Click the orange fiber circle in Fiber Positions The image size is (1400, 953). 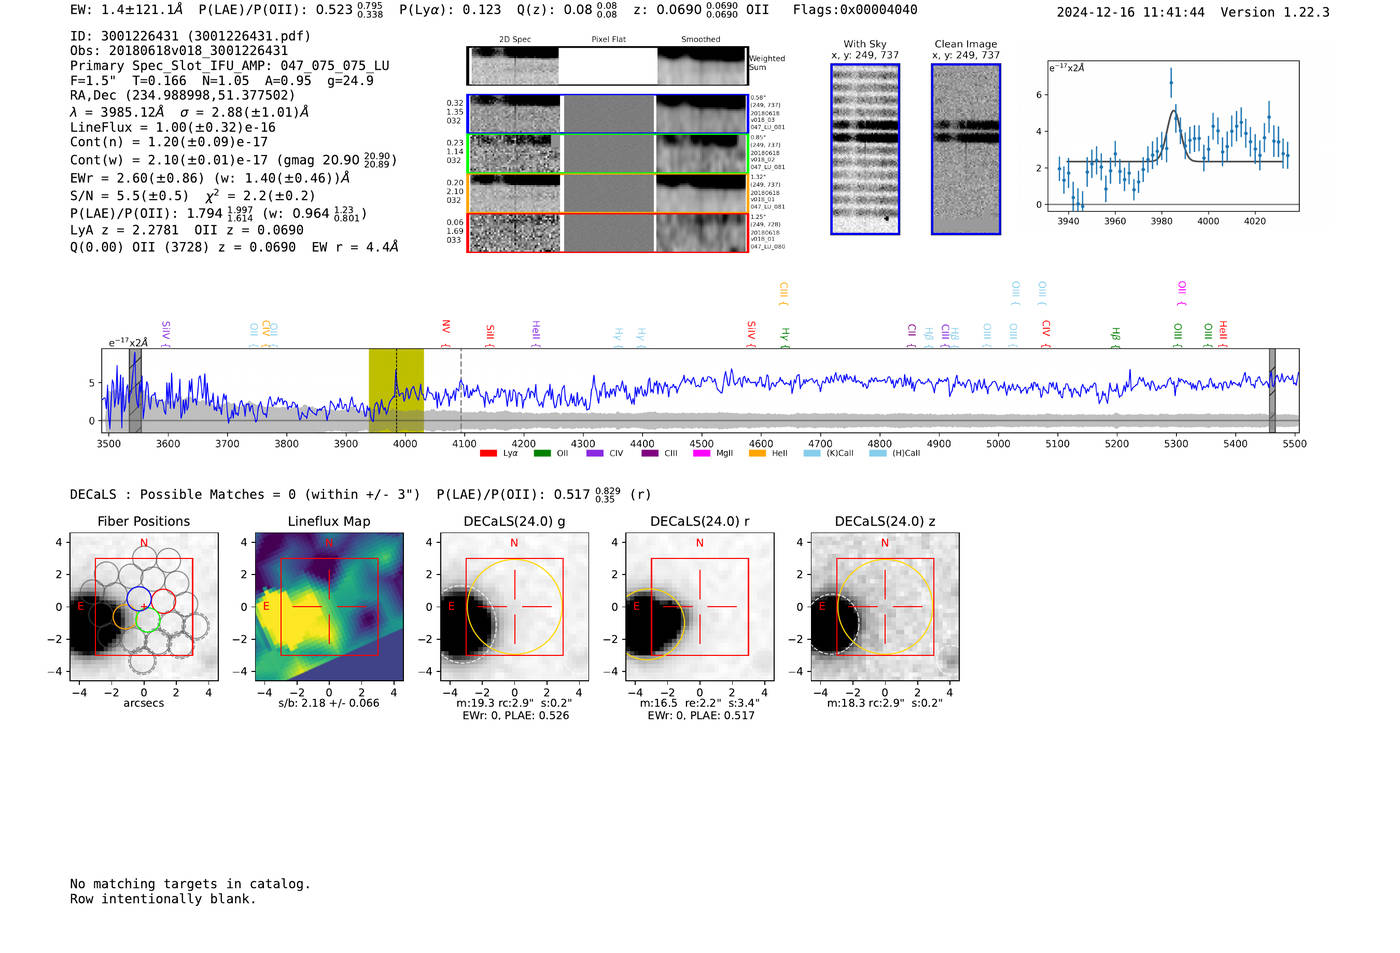pos(125,617)
